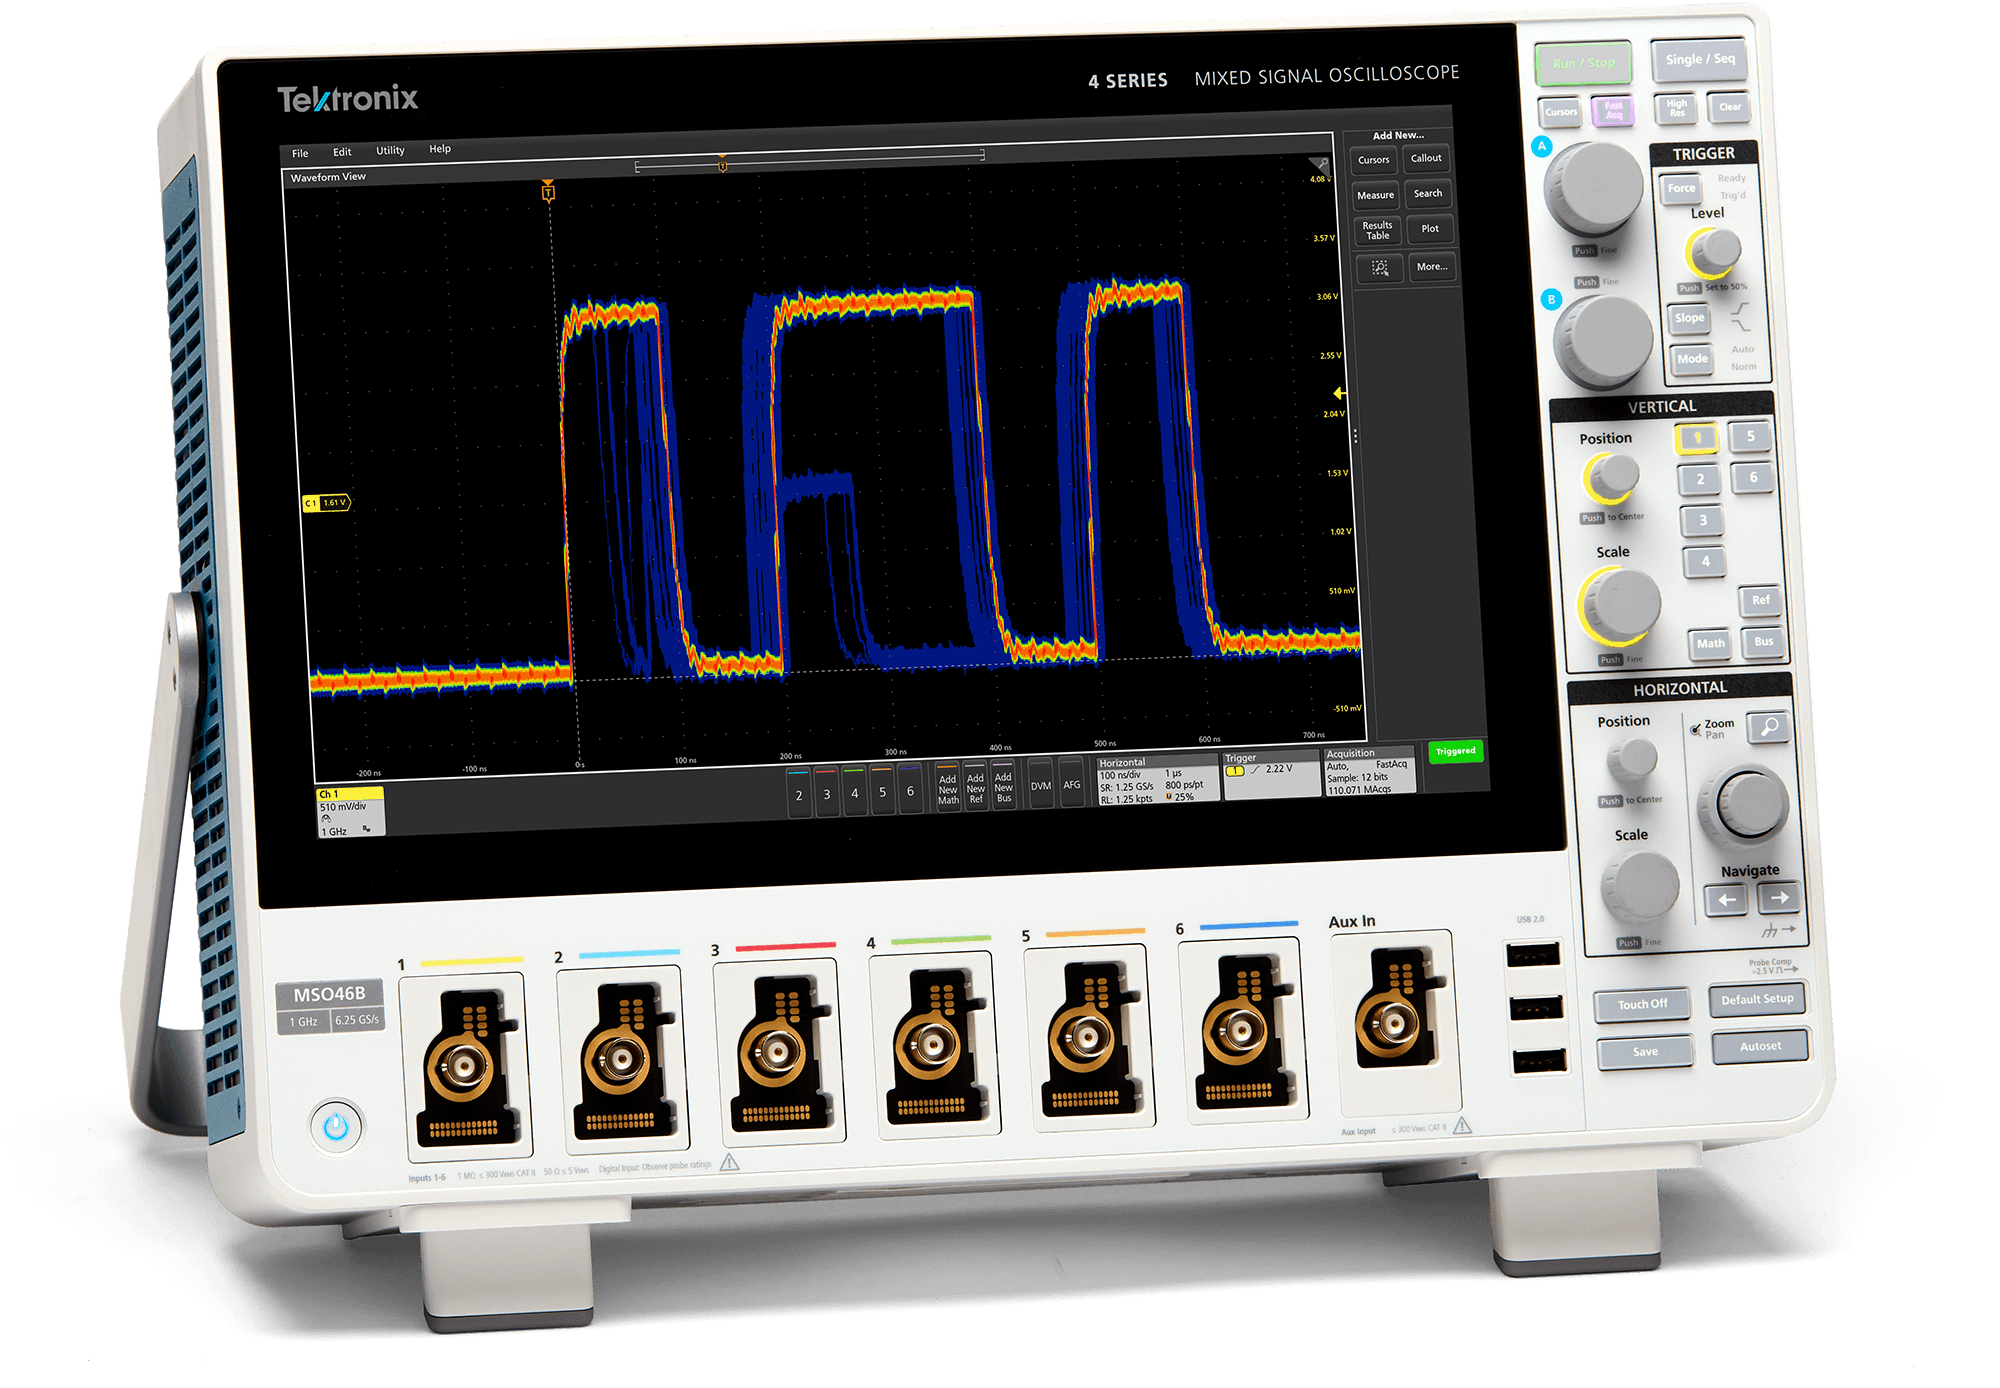This screenshot has height=1388, width=2000.
Task: Tap the Clear button
Action: [x=1730, y=107]
